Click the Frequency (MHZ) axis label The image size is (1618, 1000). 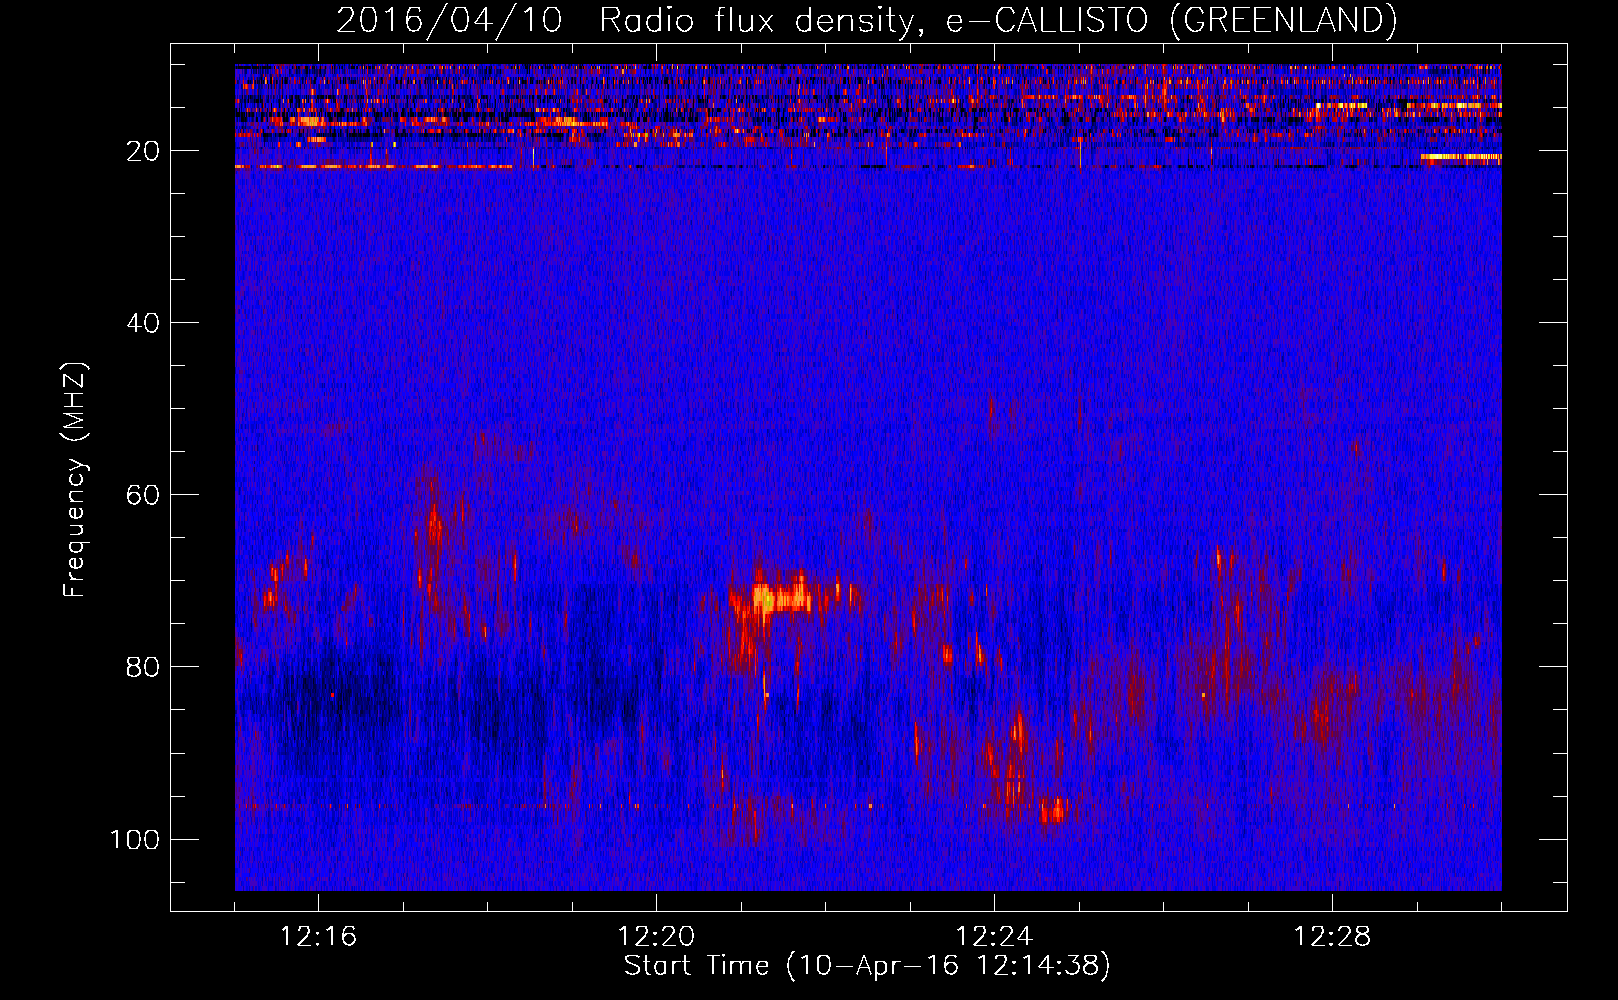click(75, 480)
